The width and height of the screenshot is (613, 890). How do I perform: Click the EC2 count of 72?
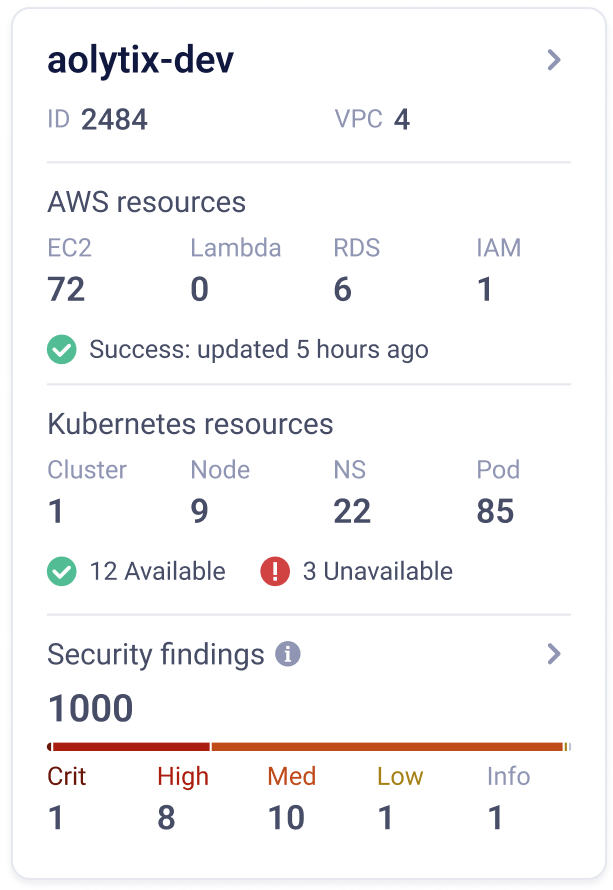click(66, 290)
